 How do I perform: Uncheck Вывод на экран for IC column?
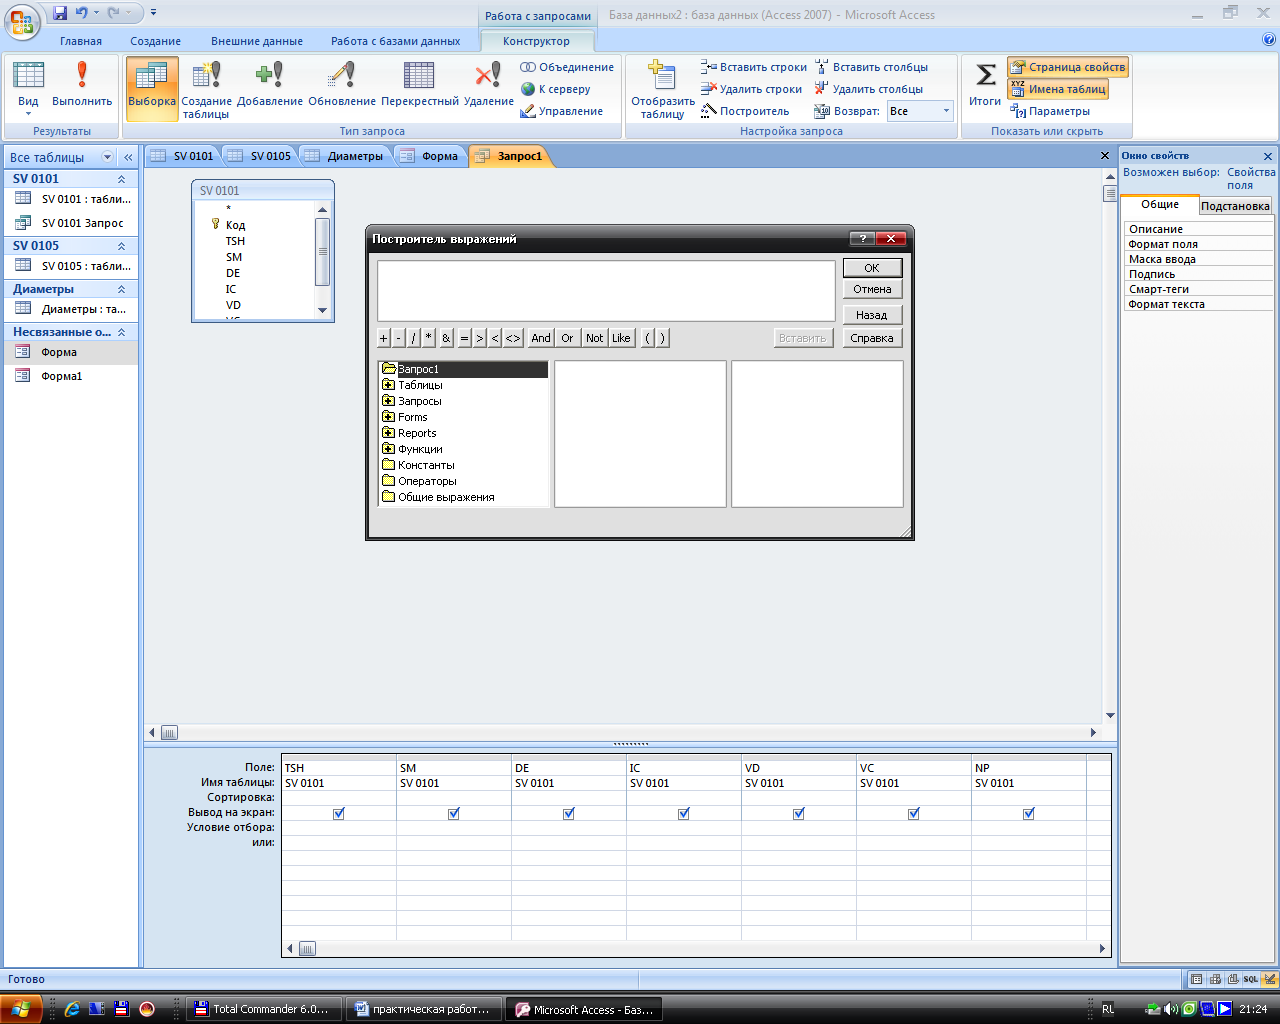684,813
